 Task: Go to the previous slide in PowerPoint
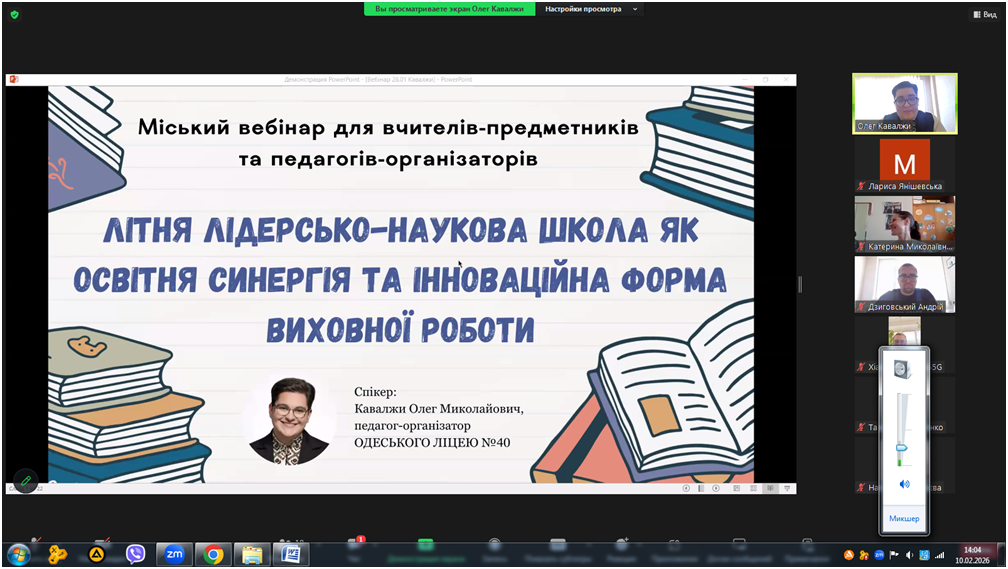tap(686, 489)
